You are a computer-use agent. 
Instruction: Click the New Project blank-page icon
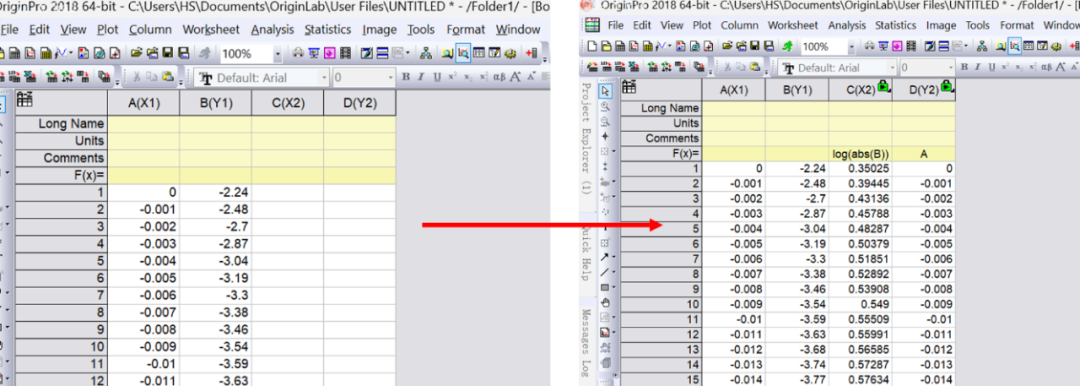point(592,46)
